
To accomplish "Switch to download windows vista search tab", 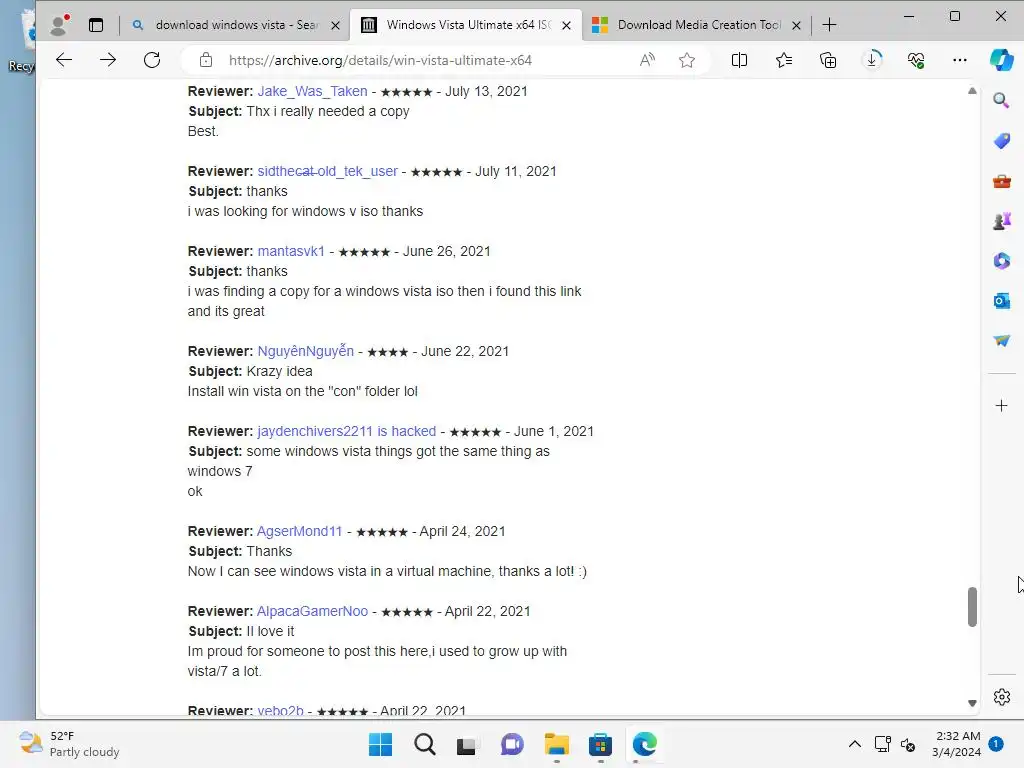I will (236, 25).
